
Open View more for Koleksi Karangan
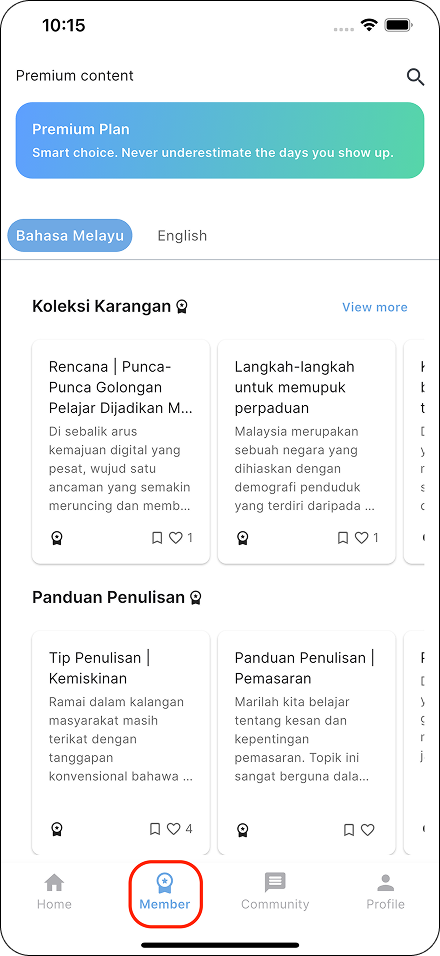click(x=375, y=307)
